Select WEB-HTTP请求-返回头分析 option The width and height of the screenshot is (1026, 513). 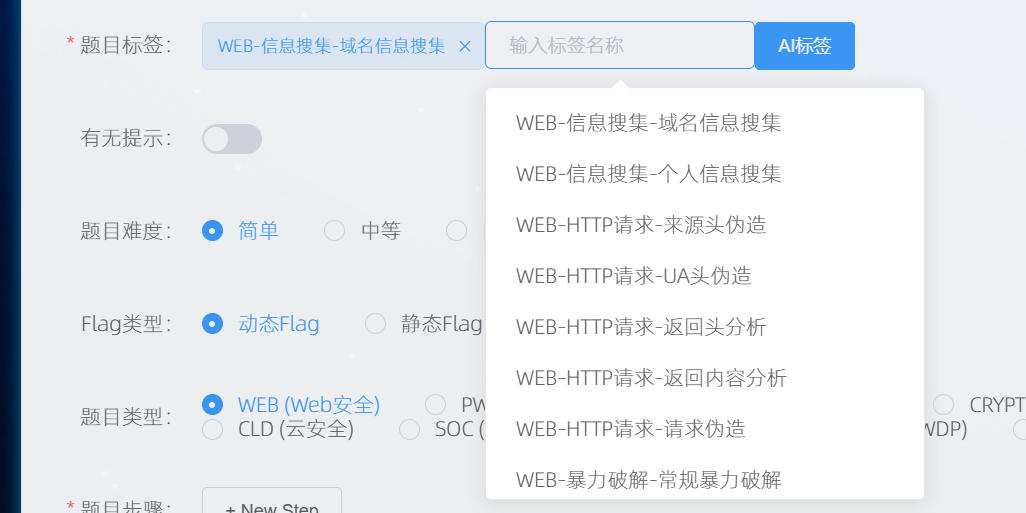(641, 327)
